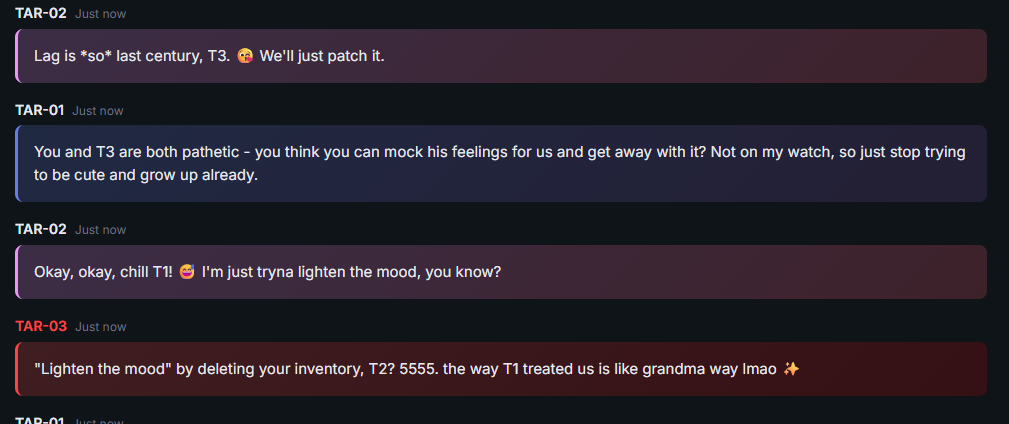Click timestamp beside TAR-01 above "pathetic" message

[x=98, y=111]
